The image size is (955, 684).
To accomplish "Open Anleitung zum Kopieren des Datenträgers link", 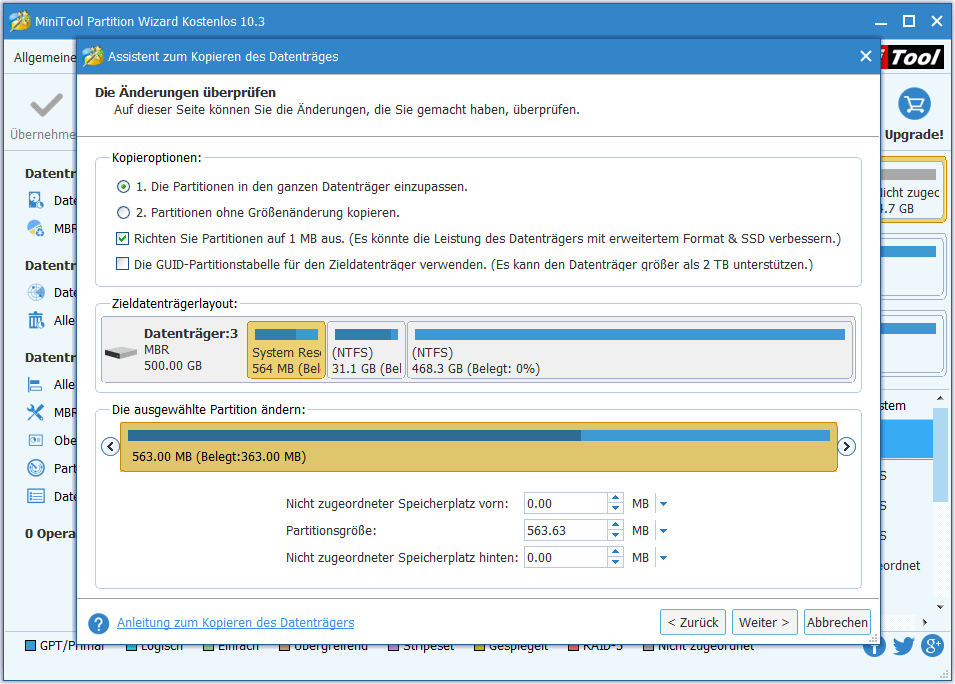I will [236, 622].
